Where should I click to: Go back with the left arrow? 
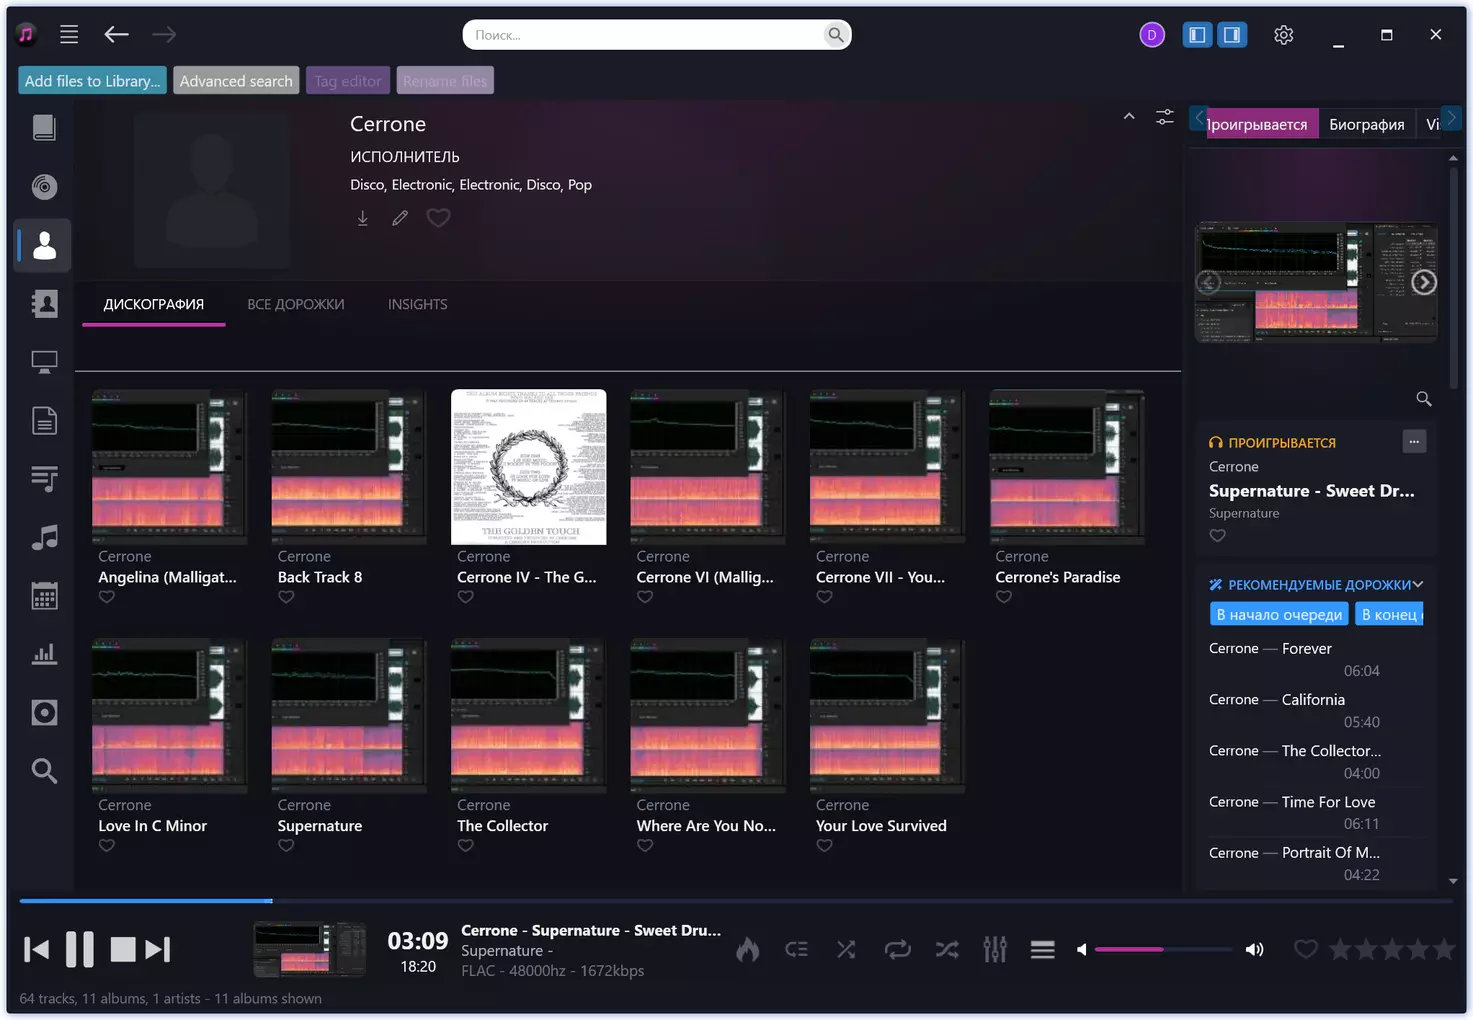pyautogui.click(x=117, y=35)
